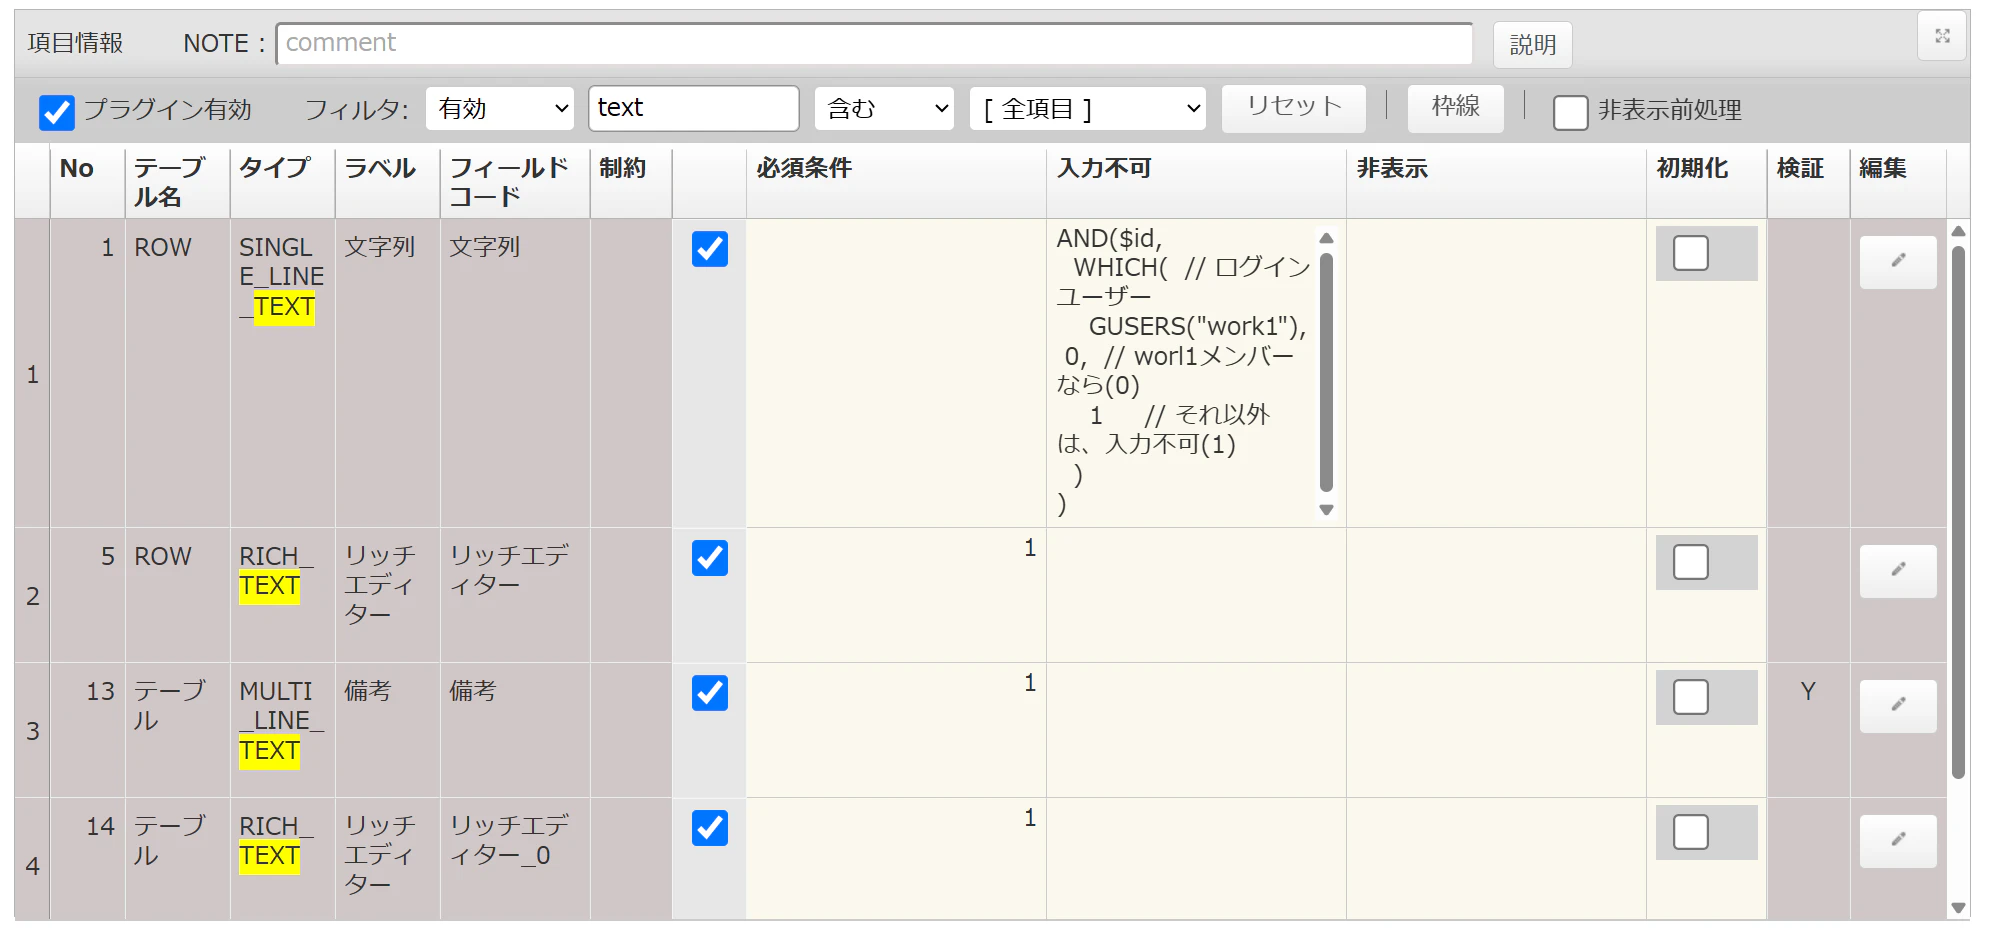This screenshot has width=1993, height=941.
Task: Click the 必須条件 value 1 in row No 13
Action: (1029, 683)
